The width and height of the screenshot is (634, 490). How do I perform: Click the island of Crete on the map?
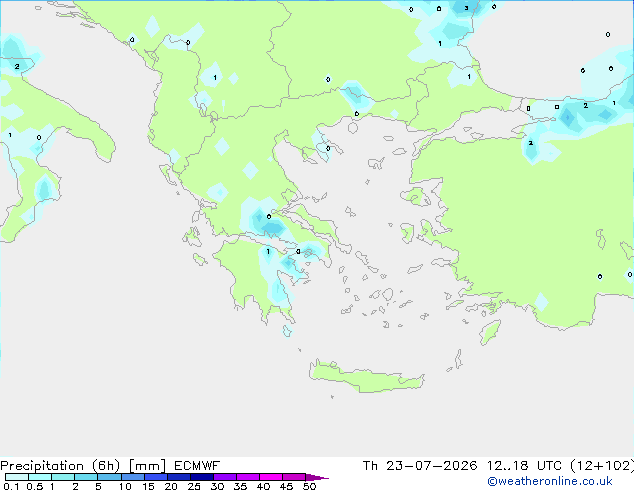pos(366,377)
